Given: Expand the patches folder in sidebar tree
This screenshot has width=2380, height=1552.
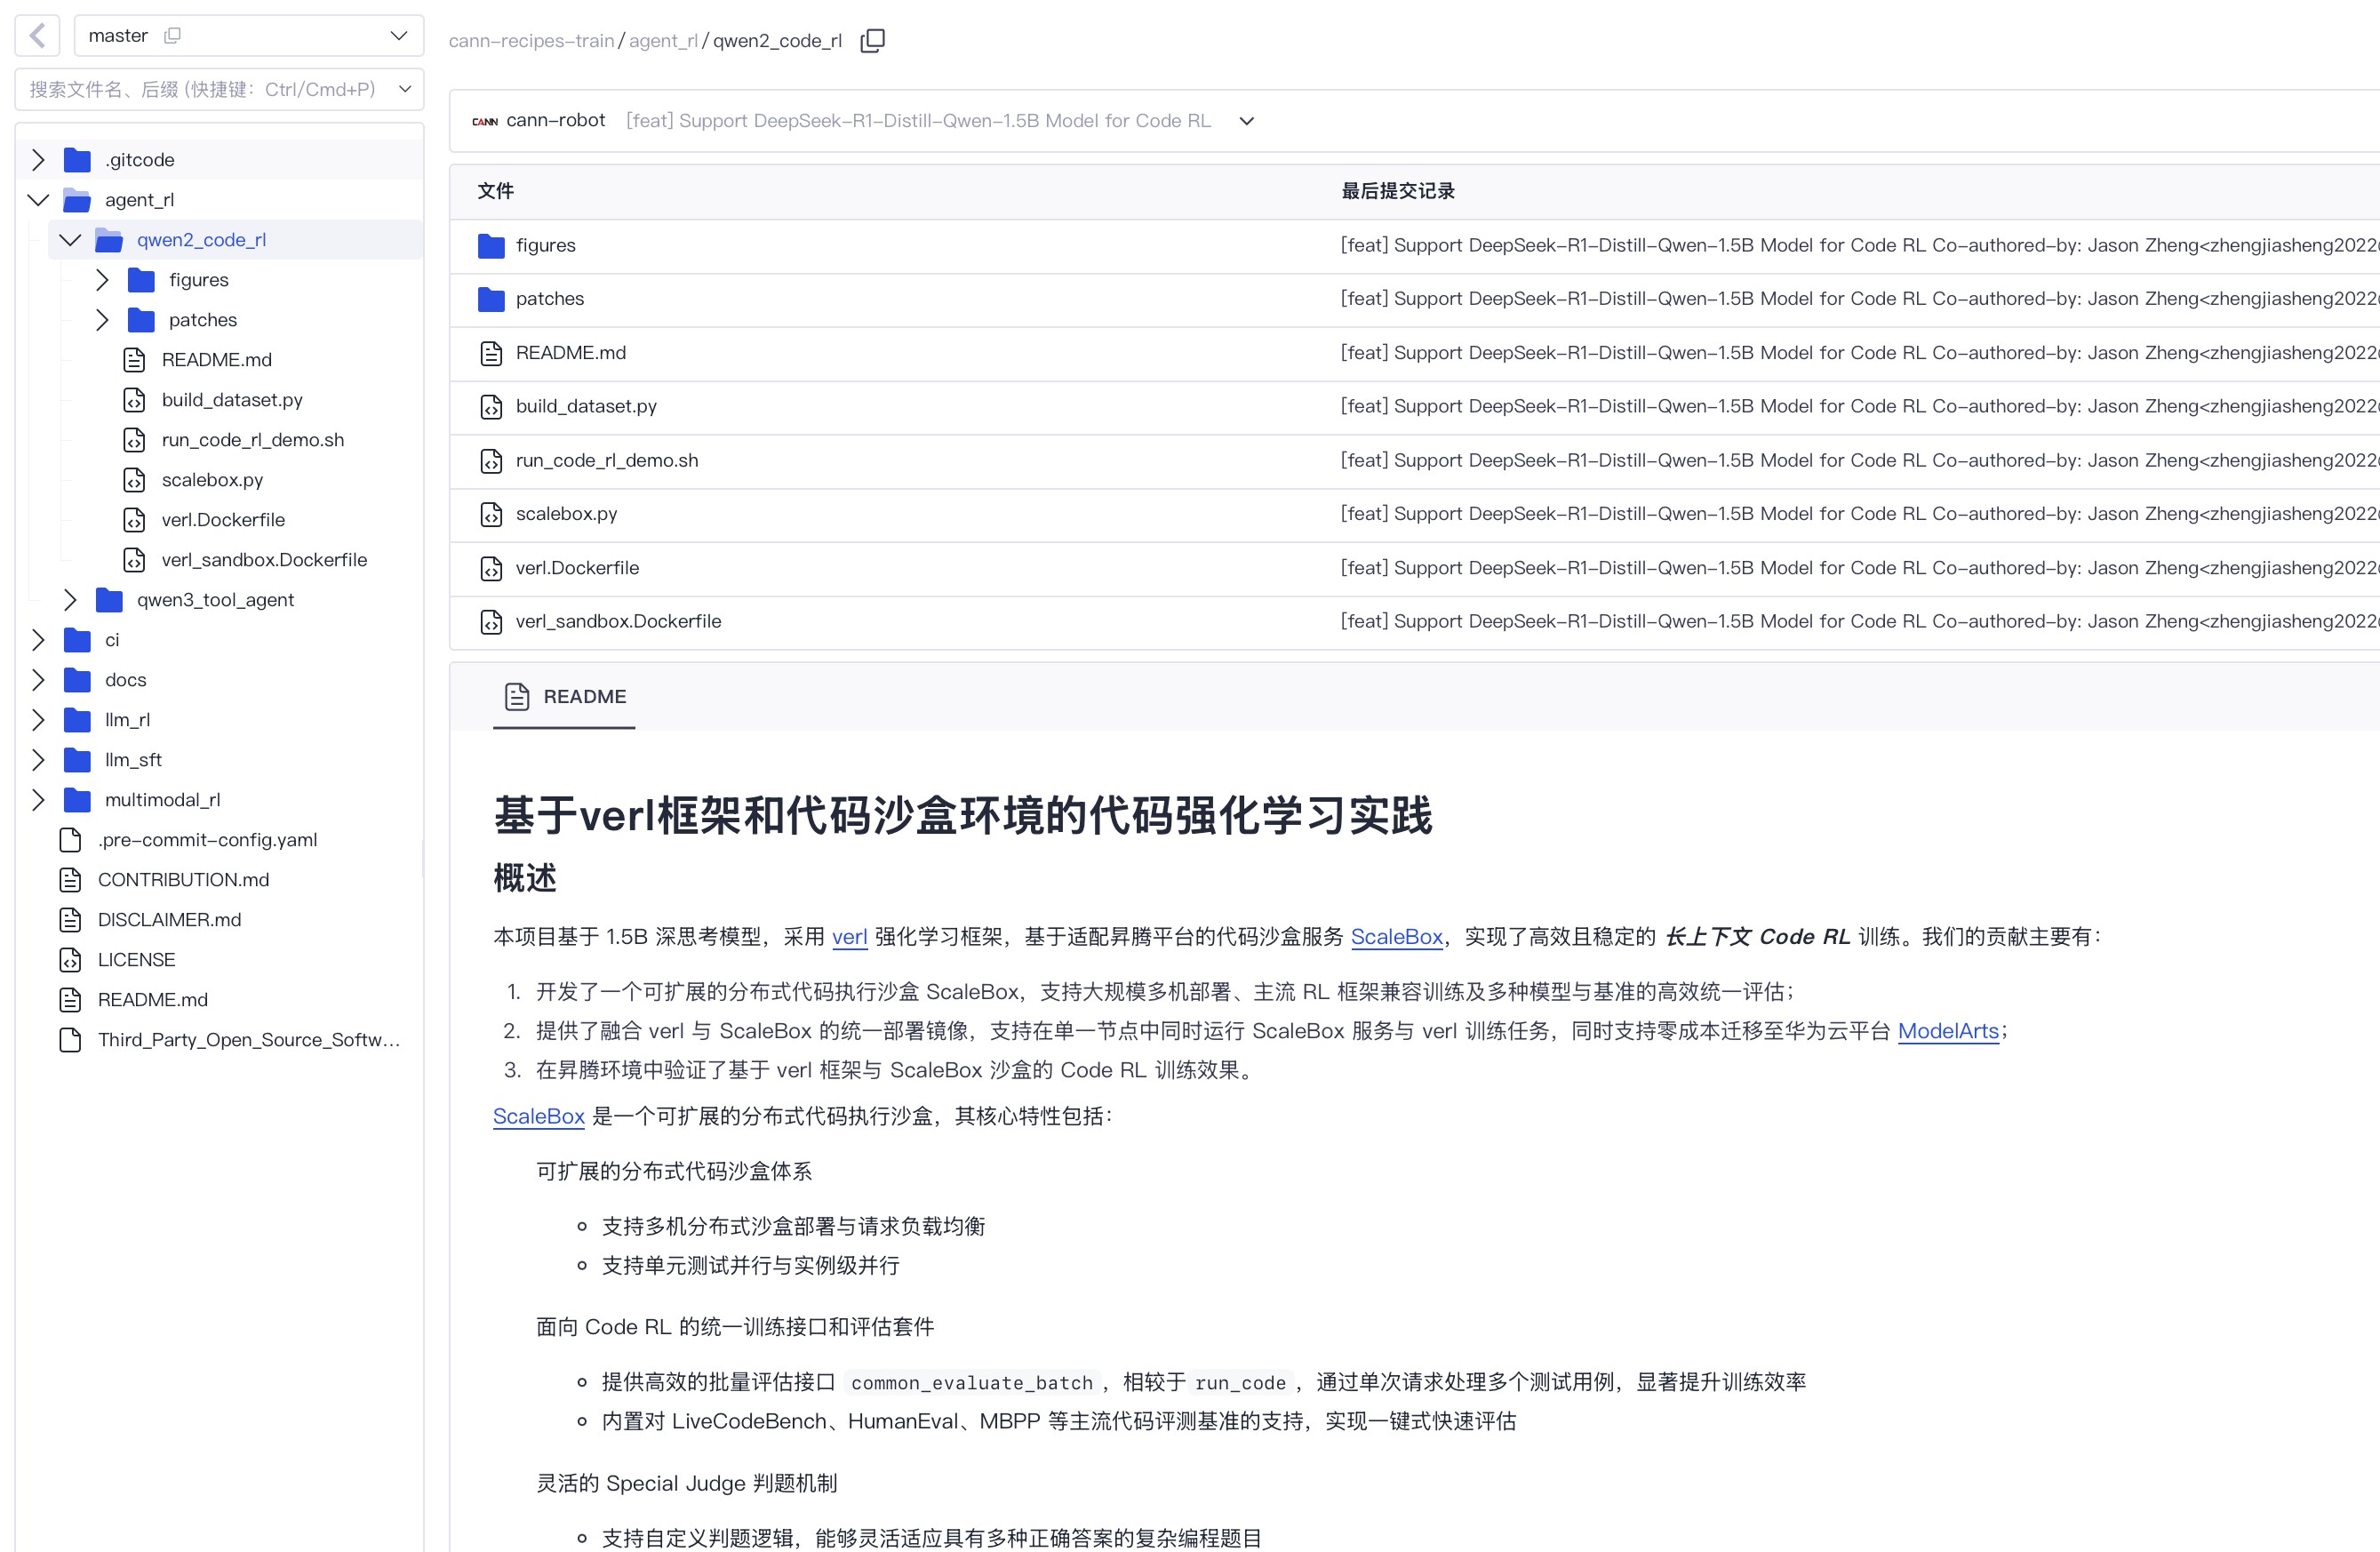Looking at the screenshot, I should pos(102,319).
